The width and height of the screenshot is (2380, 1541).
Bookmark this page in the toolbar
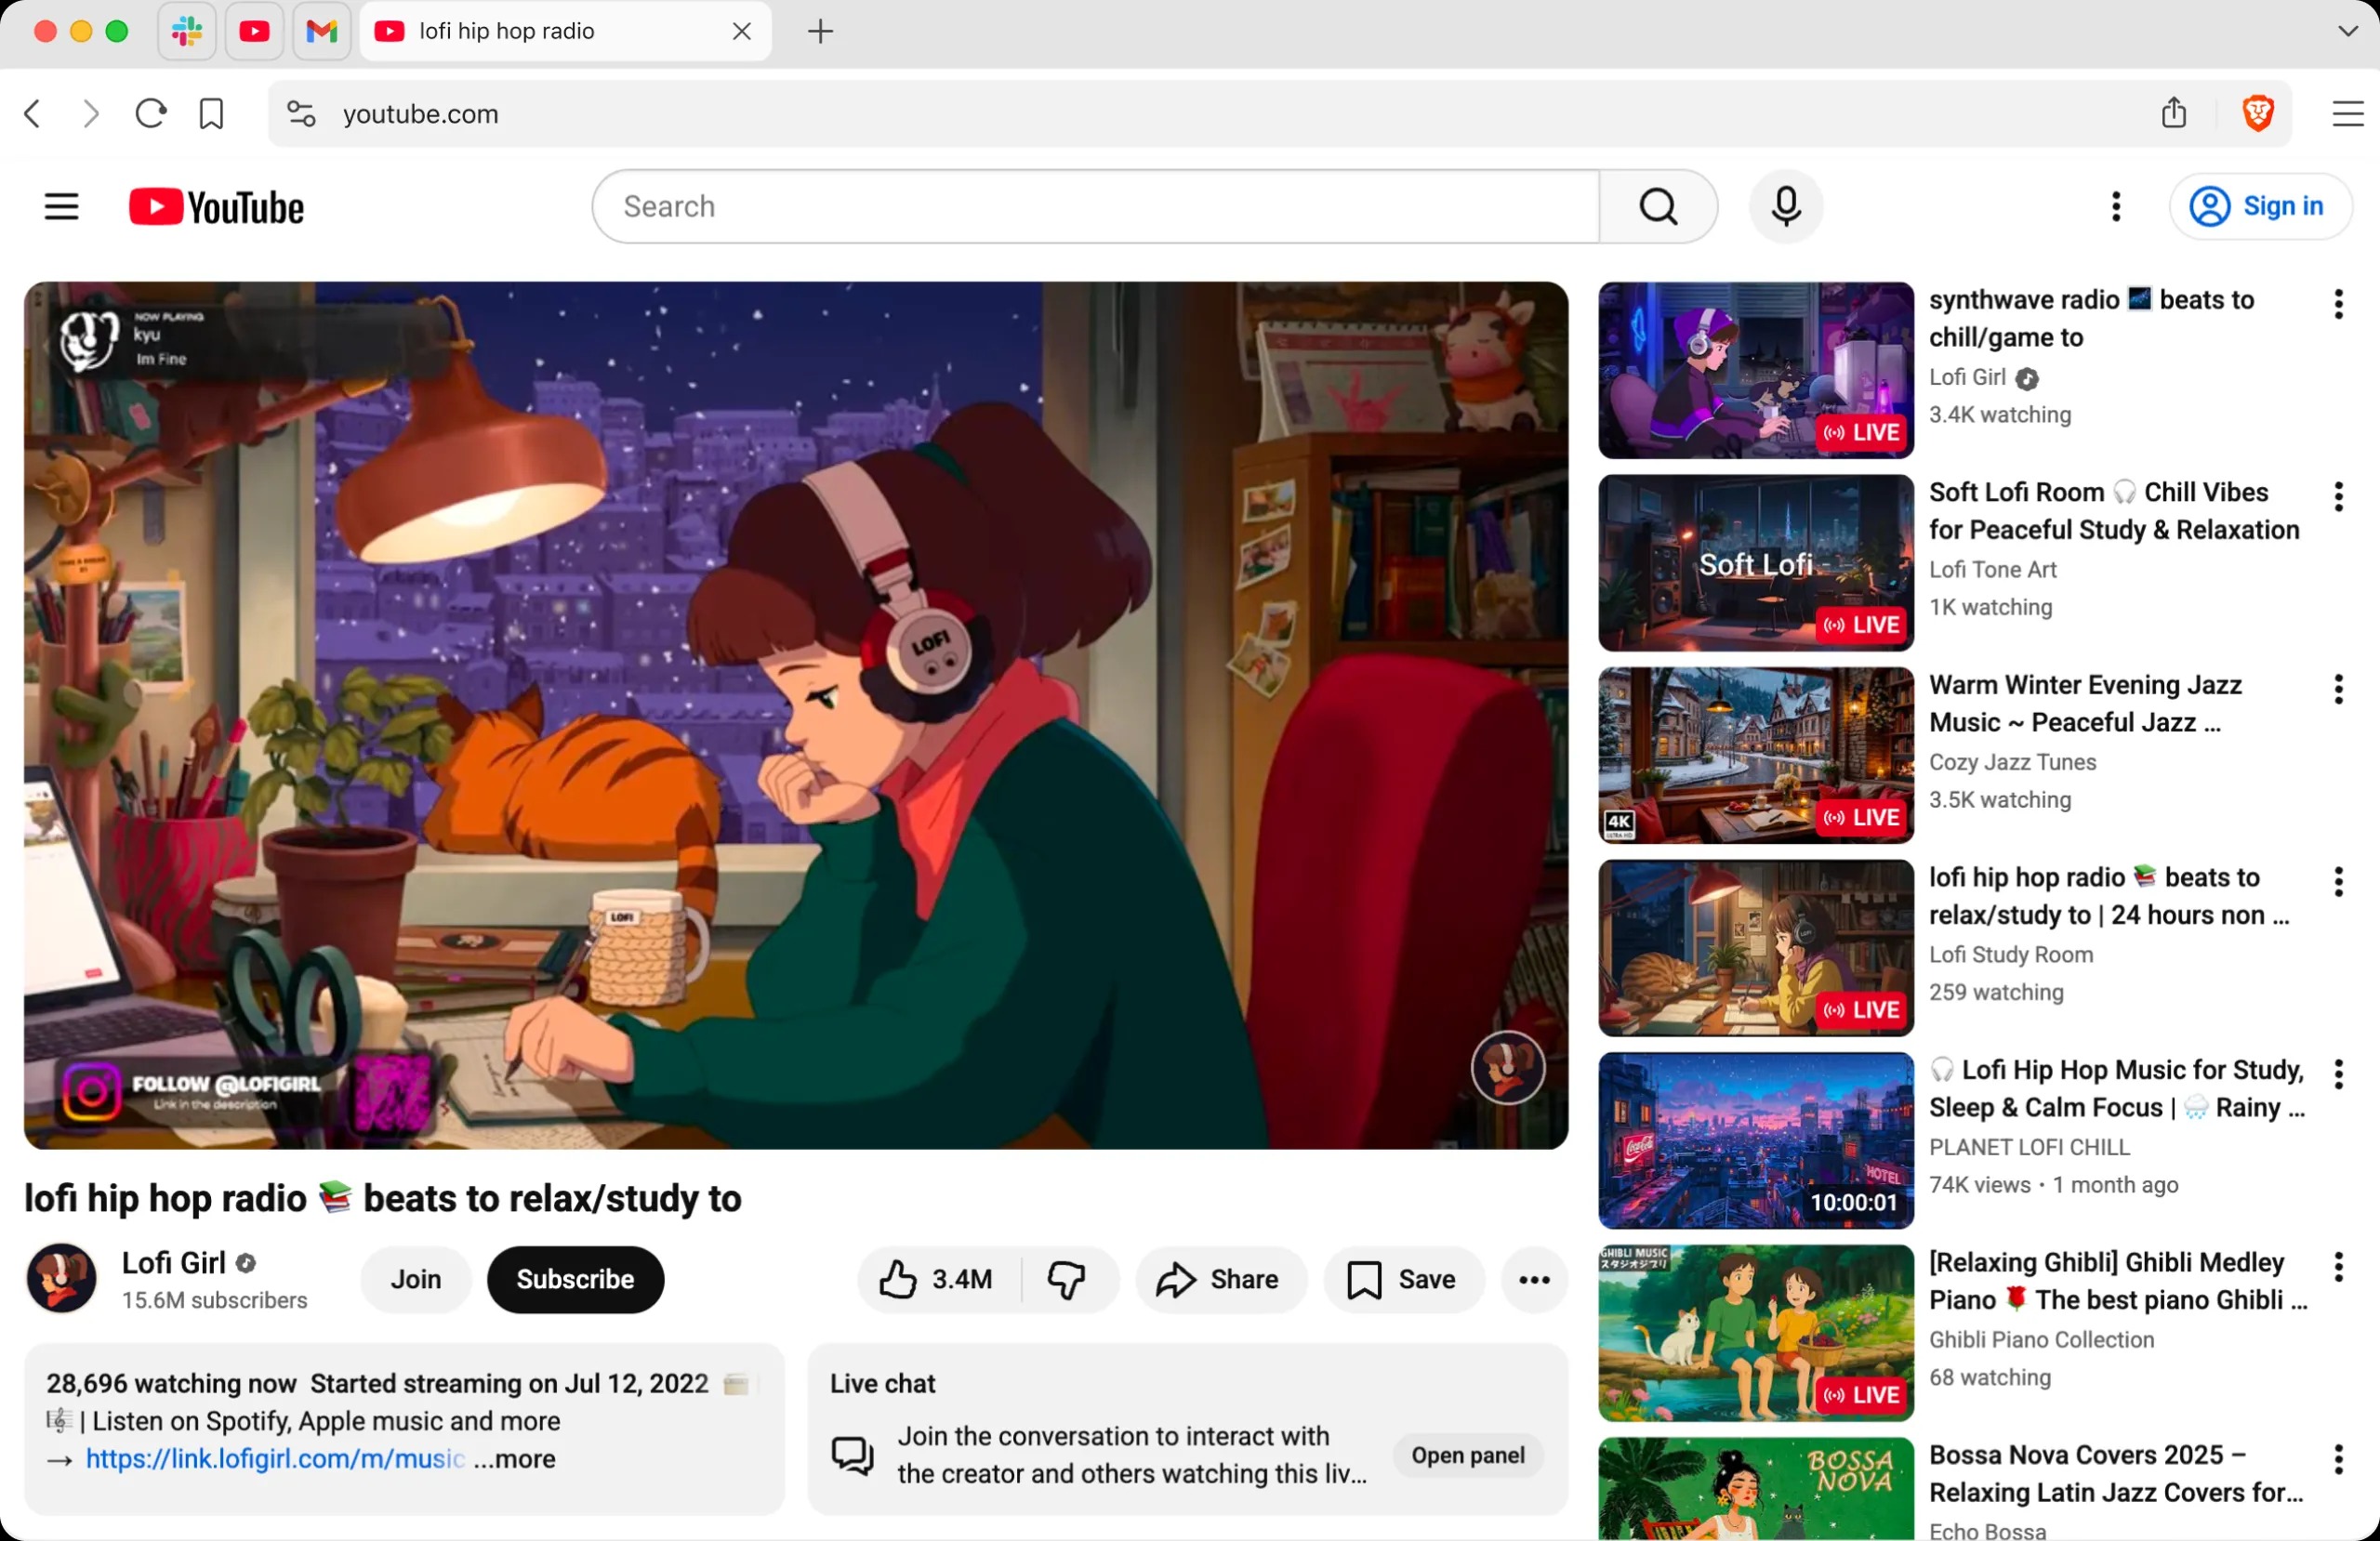pos(211,114)
